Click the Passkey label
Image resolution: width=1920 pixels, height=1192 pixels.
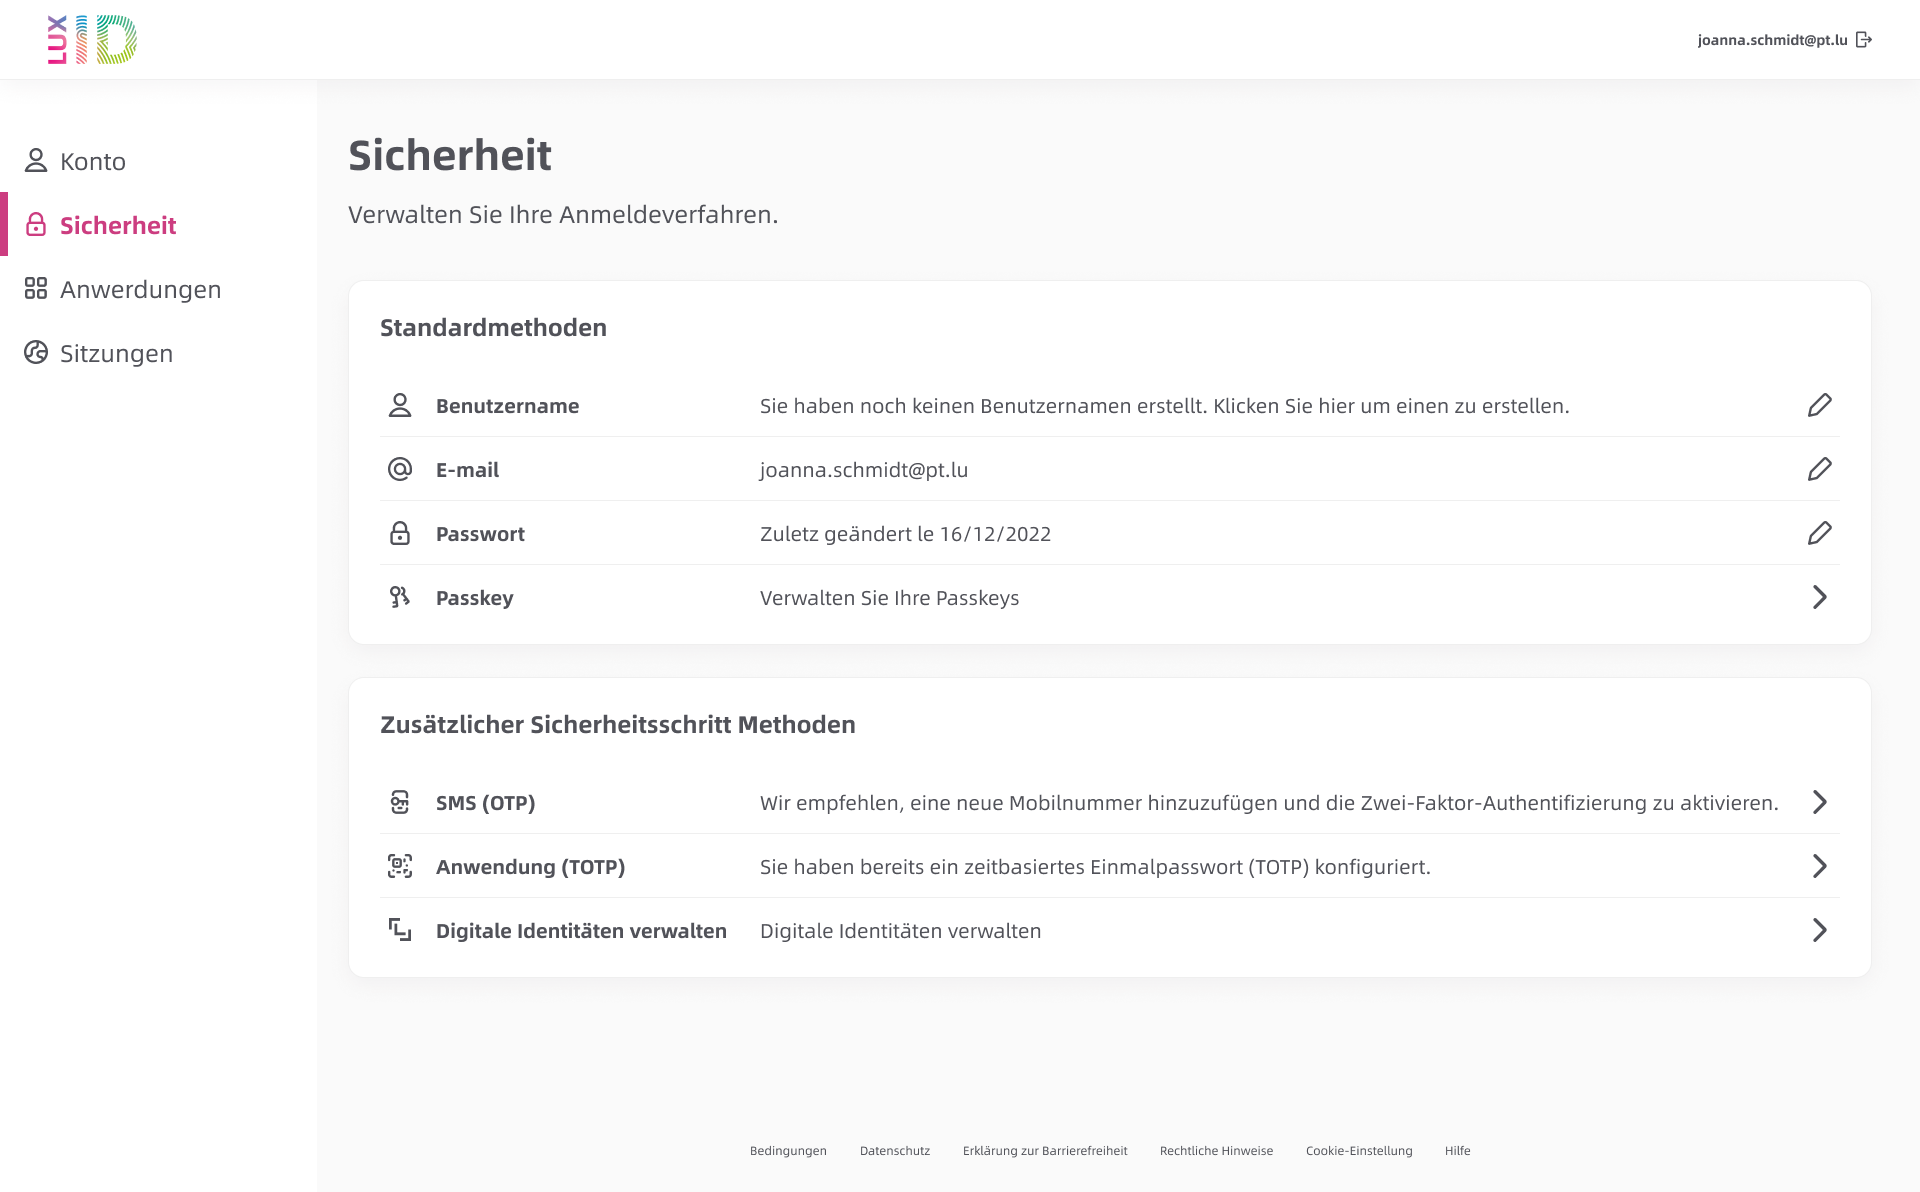[x=474, y=598]
